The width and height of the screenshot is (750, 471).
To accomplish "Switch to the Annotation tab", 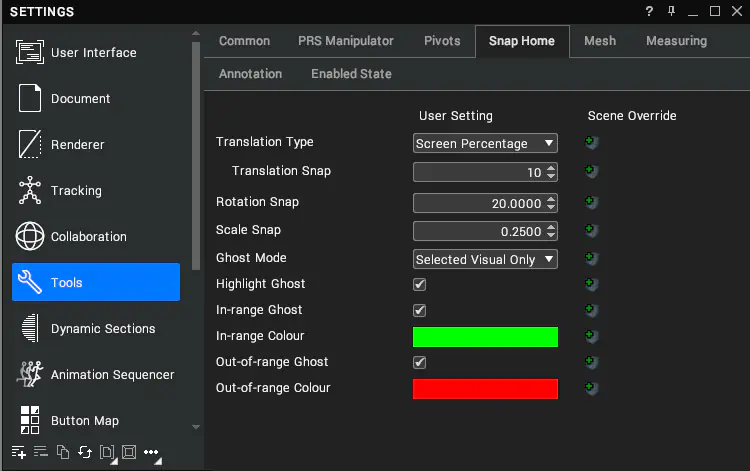I will pos(250,74).
